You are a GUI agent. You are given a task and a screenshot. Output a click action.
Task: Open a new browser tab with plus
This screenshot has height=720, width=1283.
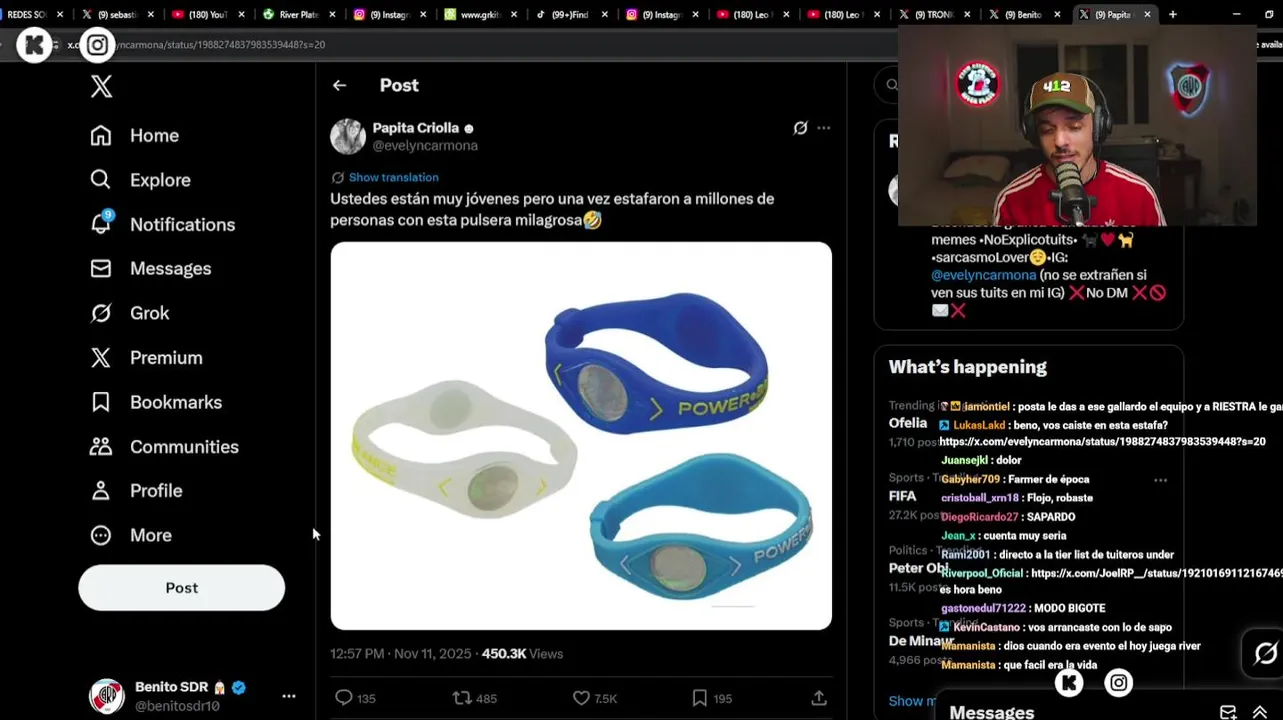1173,15
